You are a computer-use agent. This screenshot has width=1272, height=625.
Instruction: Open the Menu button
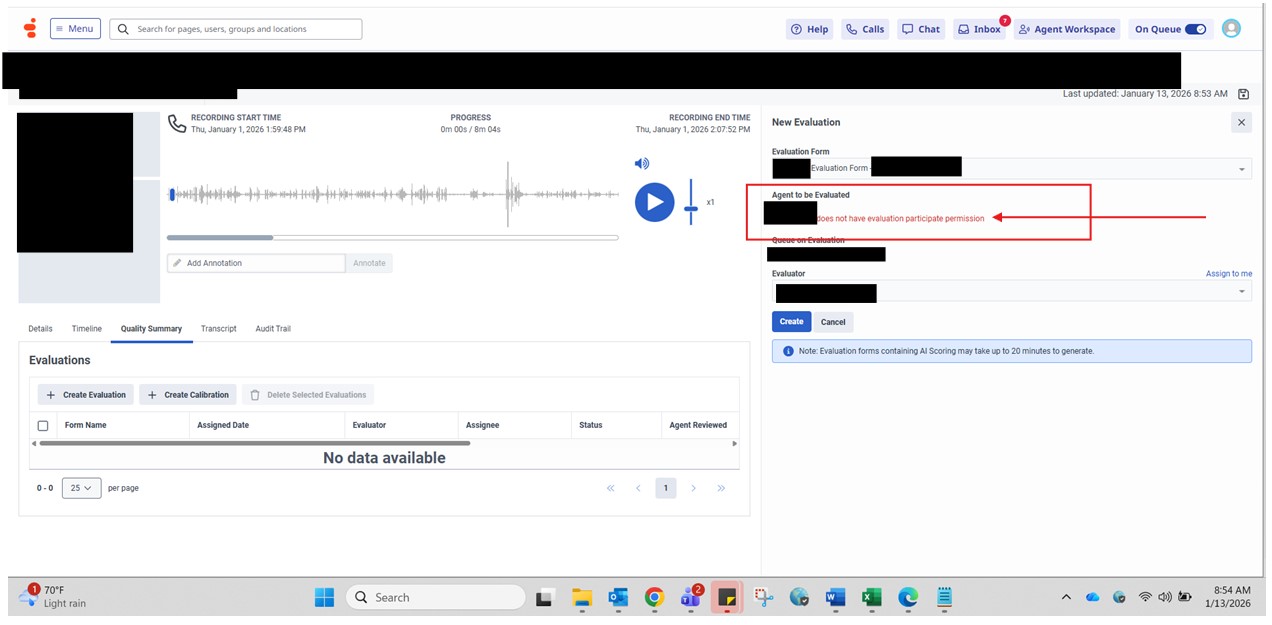(x=75, y=29)
